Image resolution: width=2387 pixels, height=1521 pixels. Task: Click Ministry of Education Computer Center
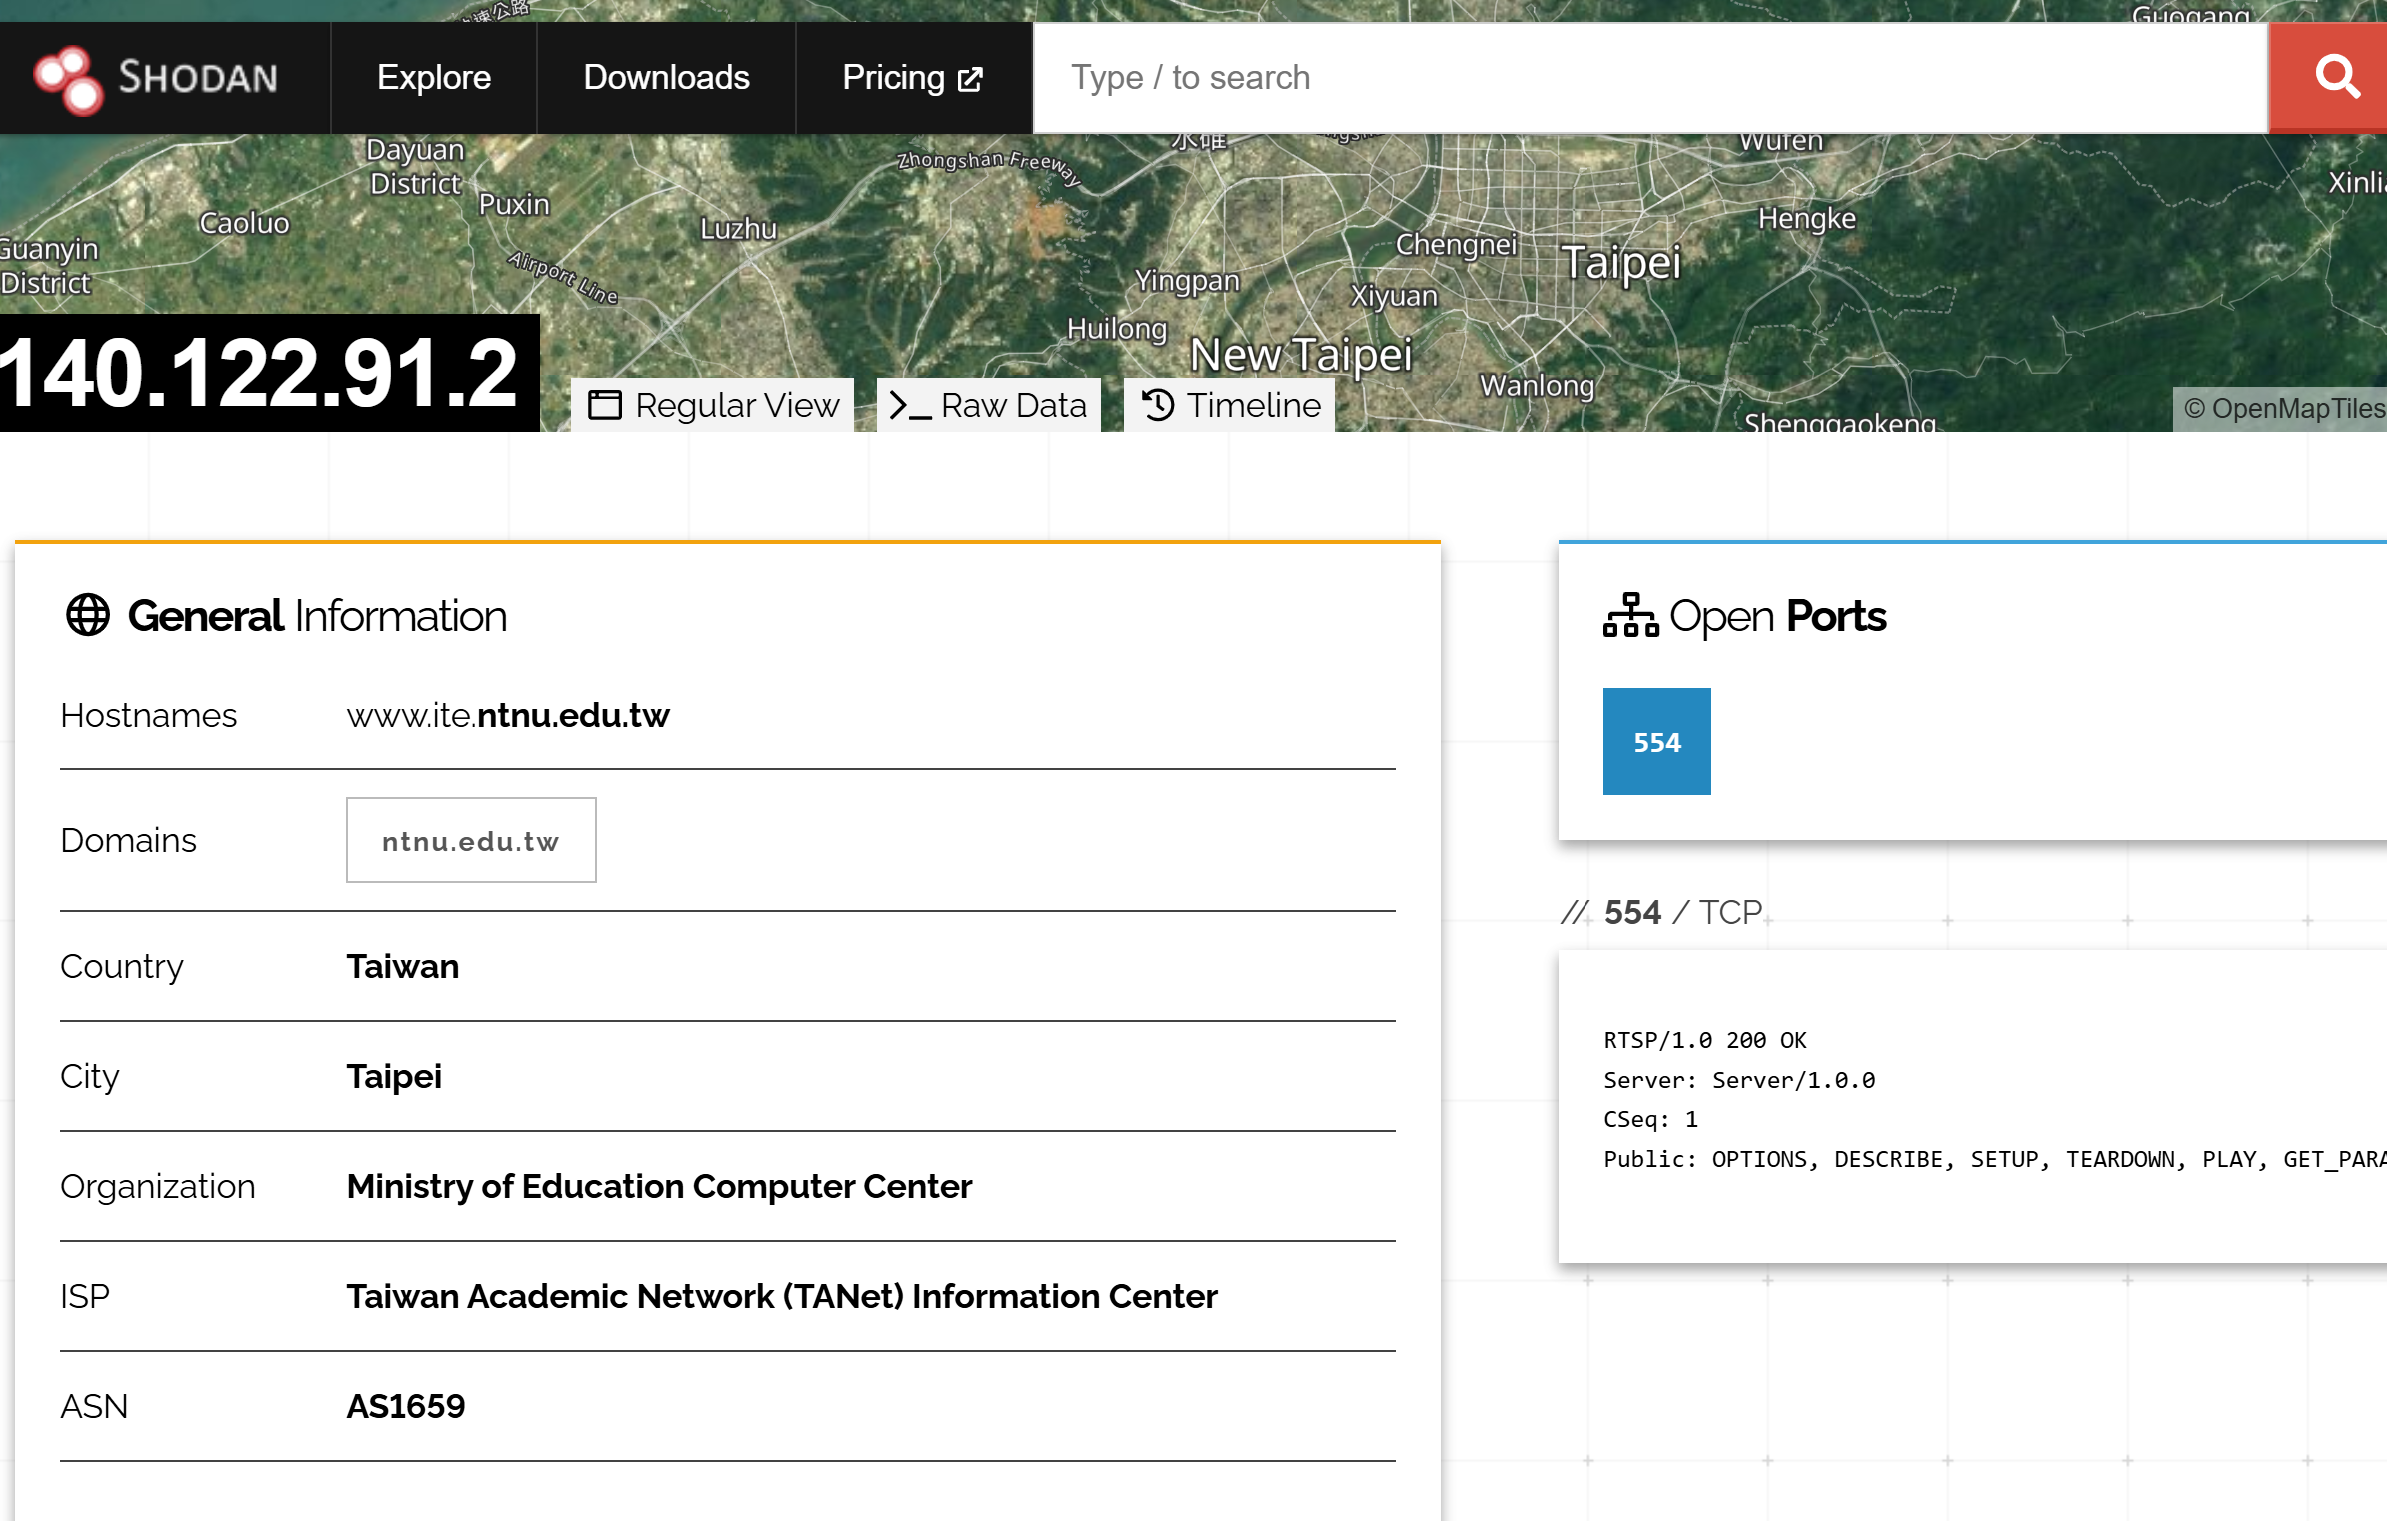point(659,1186)
